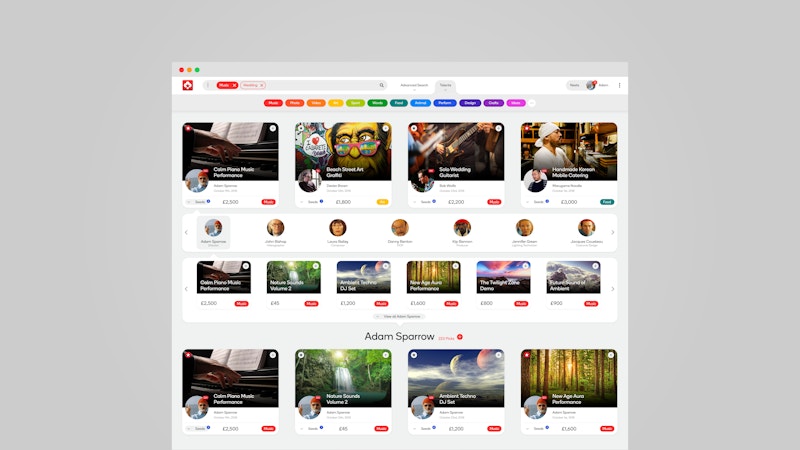Open the Advanced Search tab
Viewport: 800px width, 450px height.
pyautogui.click(x=414, y=85)
